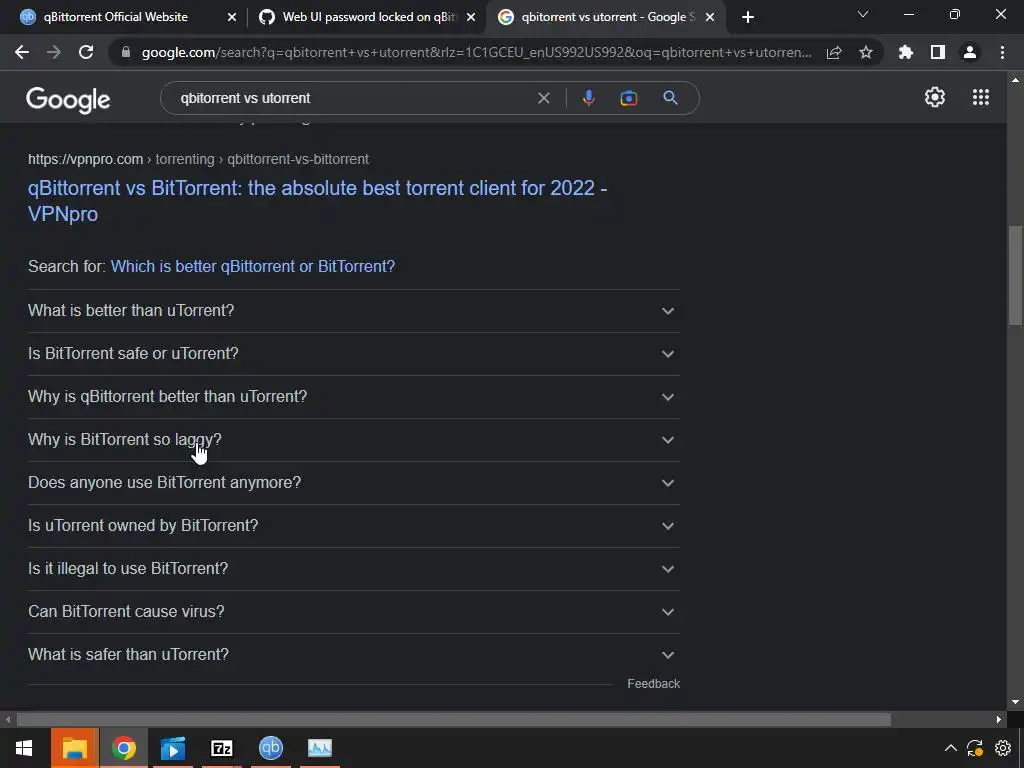Open Chrome three-dot menu

pyautogui.click(x=1002, y=52)
